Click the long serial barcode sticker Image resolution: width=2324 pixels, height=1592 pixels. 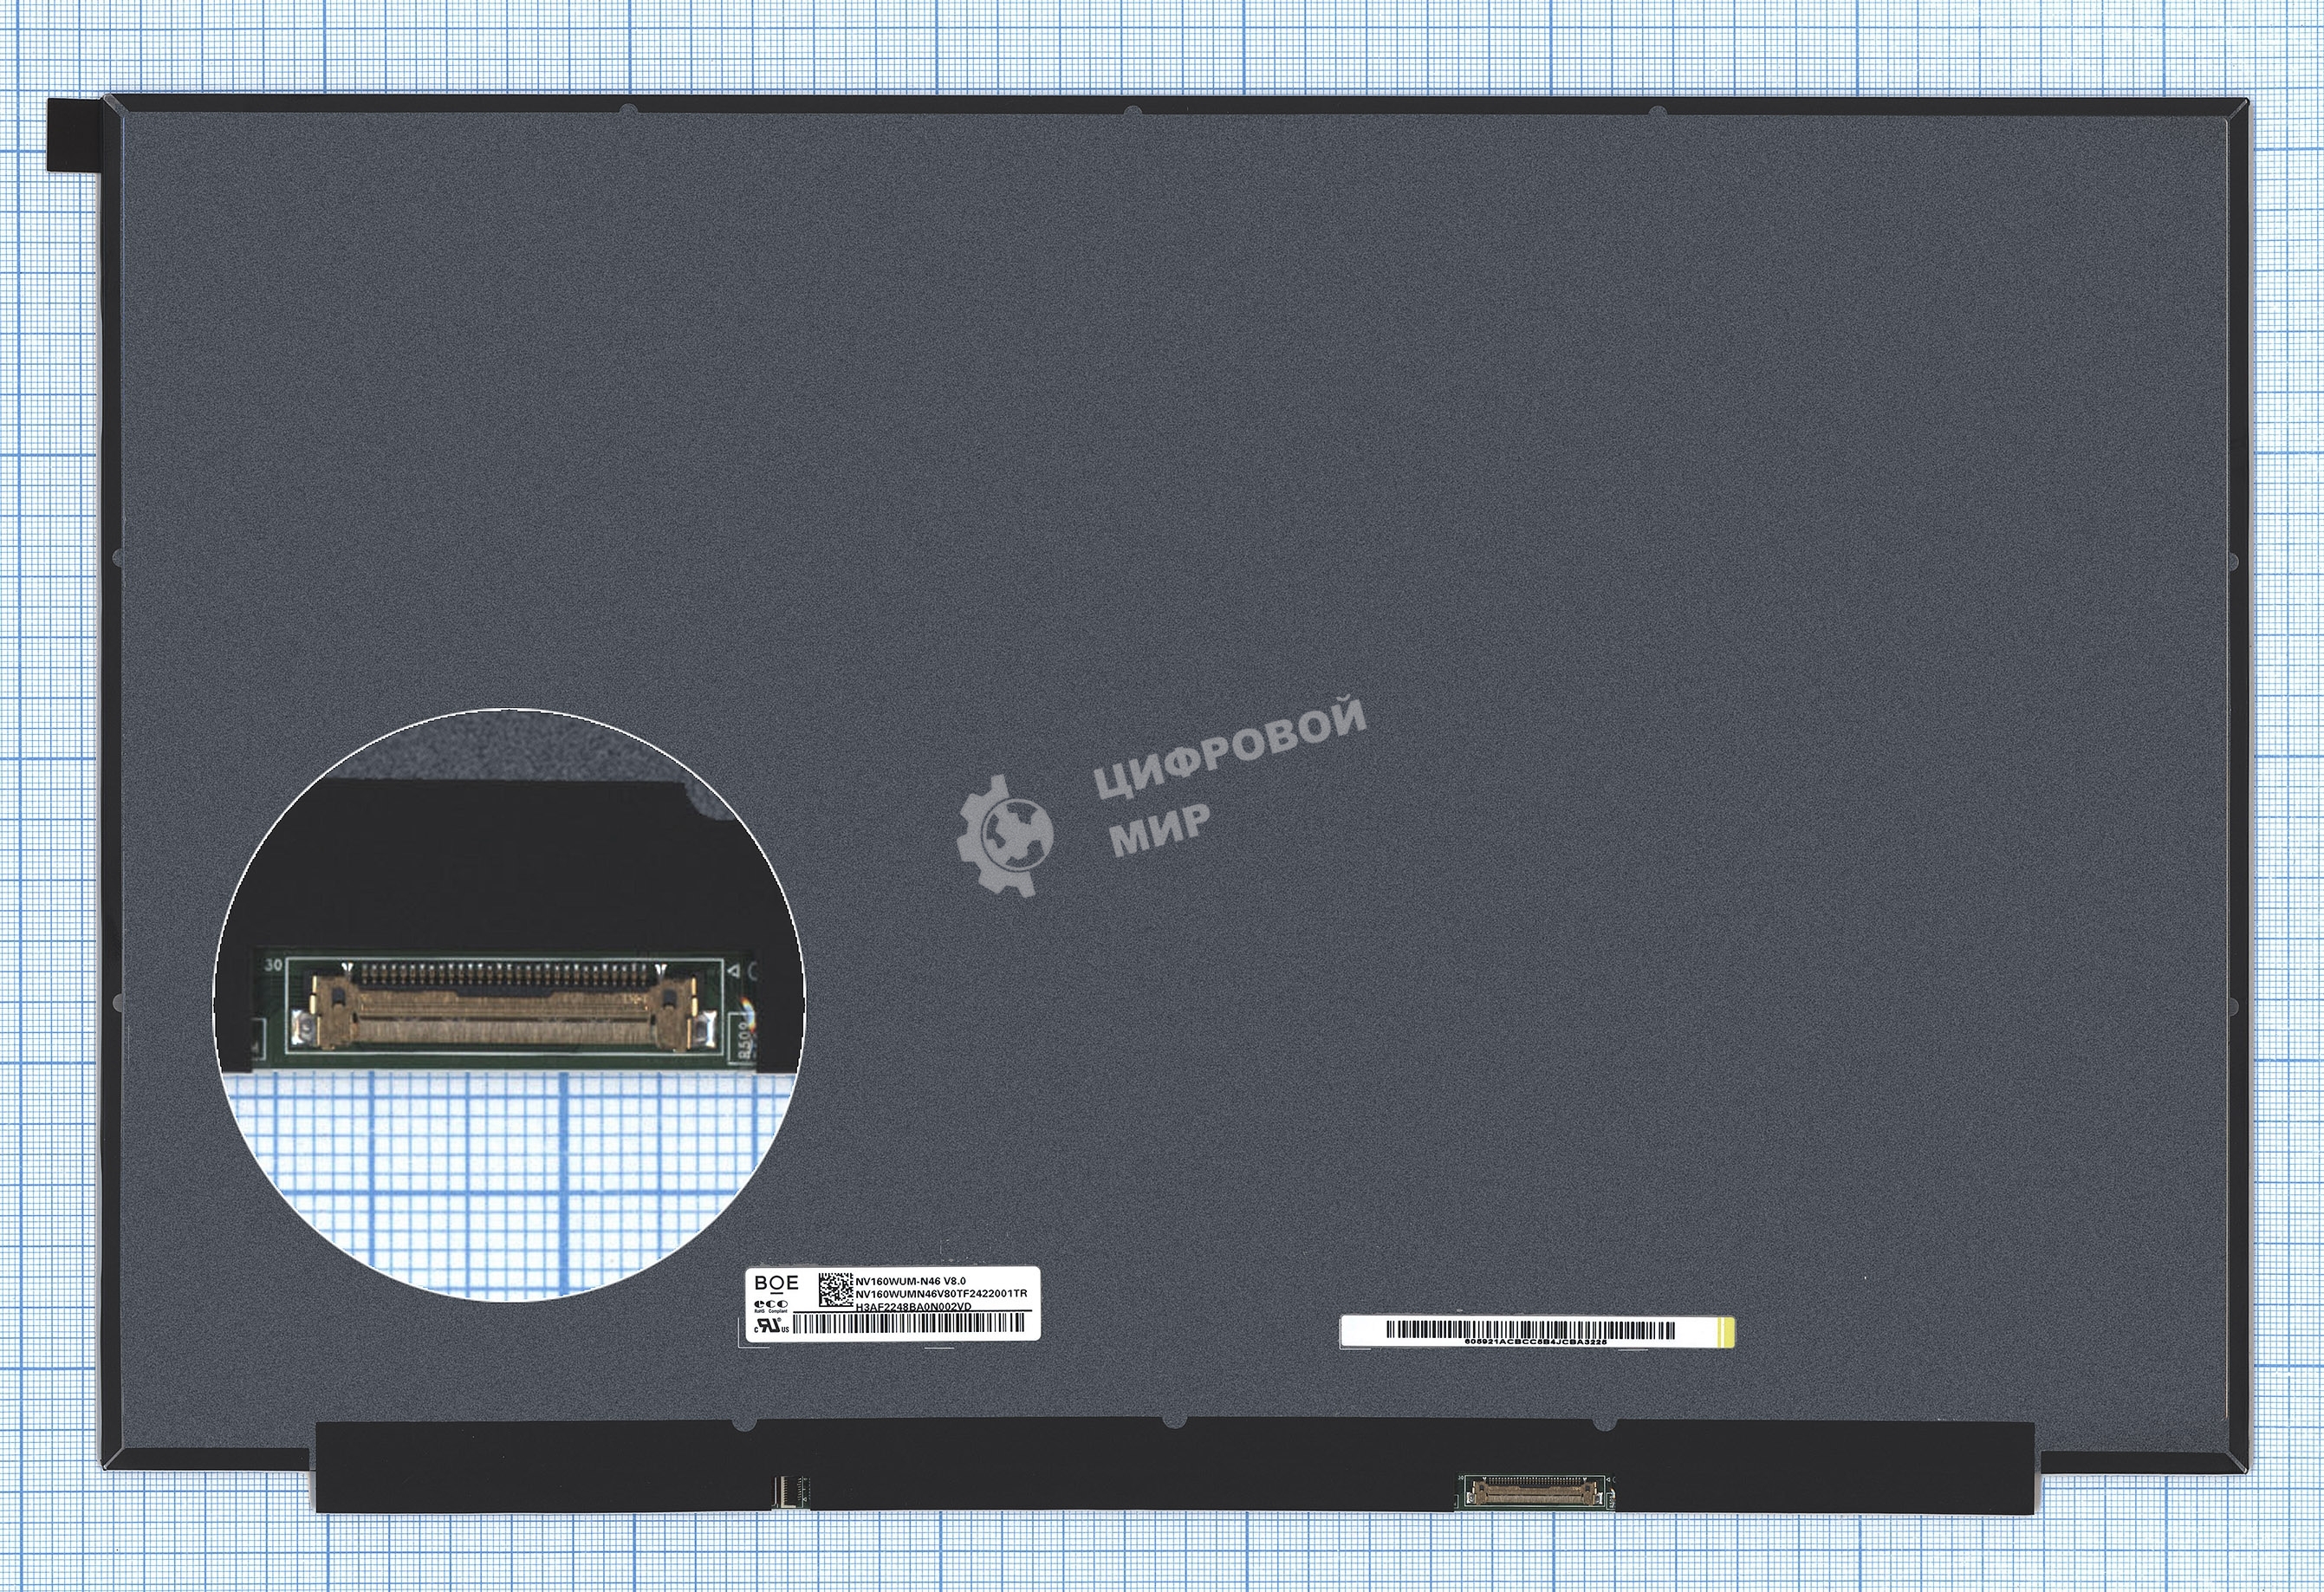pyautogui.click(x=1529, y=1331)
